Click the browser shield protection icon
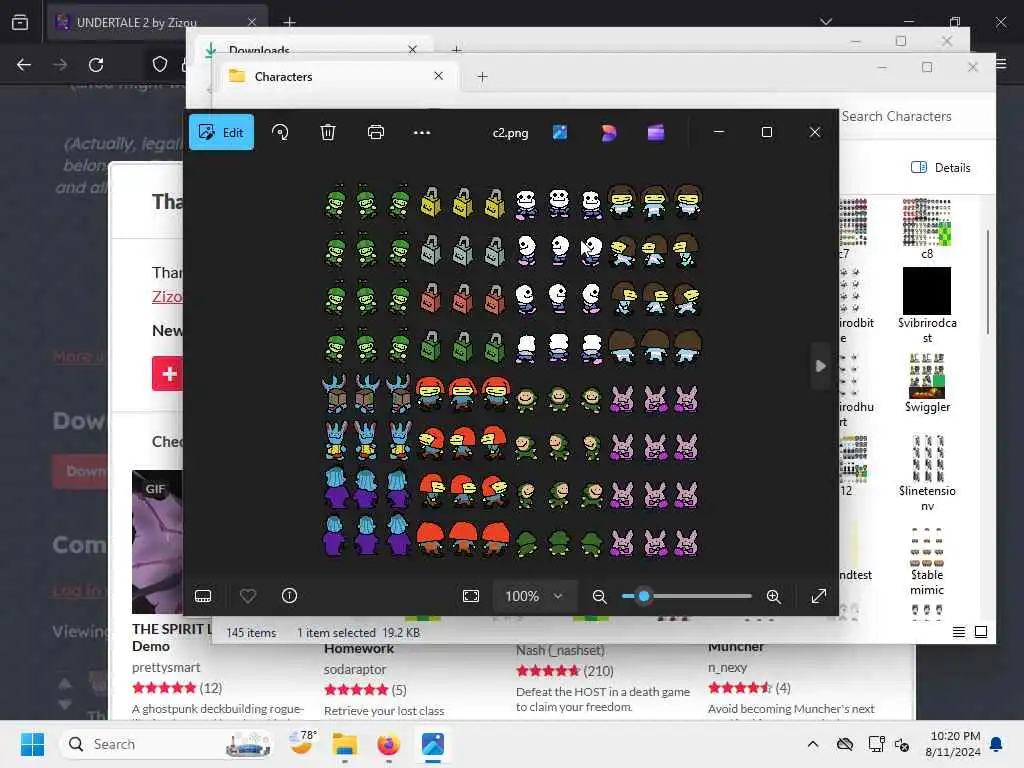 [160, 64]
